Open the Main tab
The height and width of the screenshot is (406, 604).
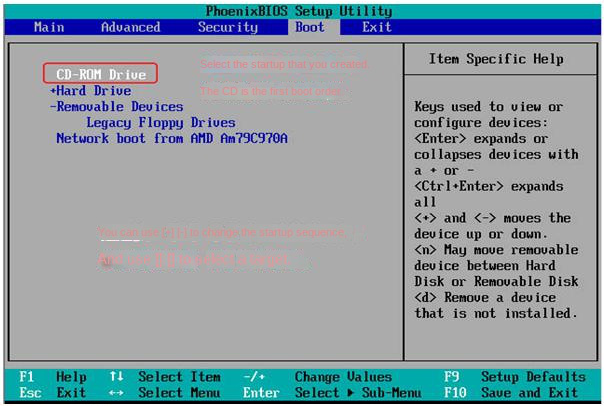coord(49,27)
